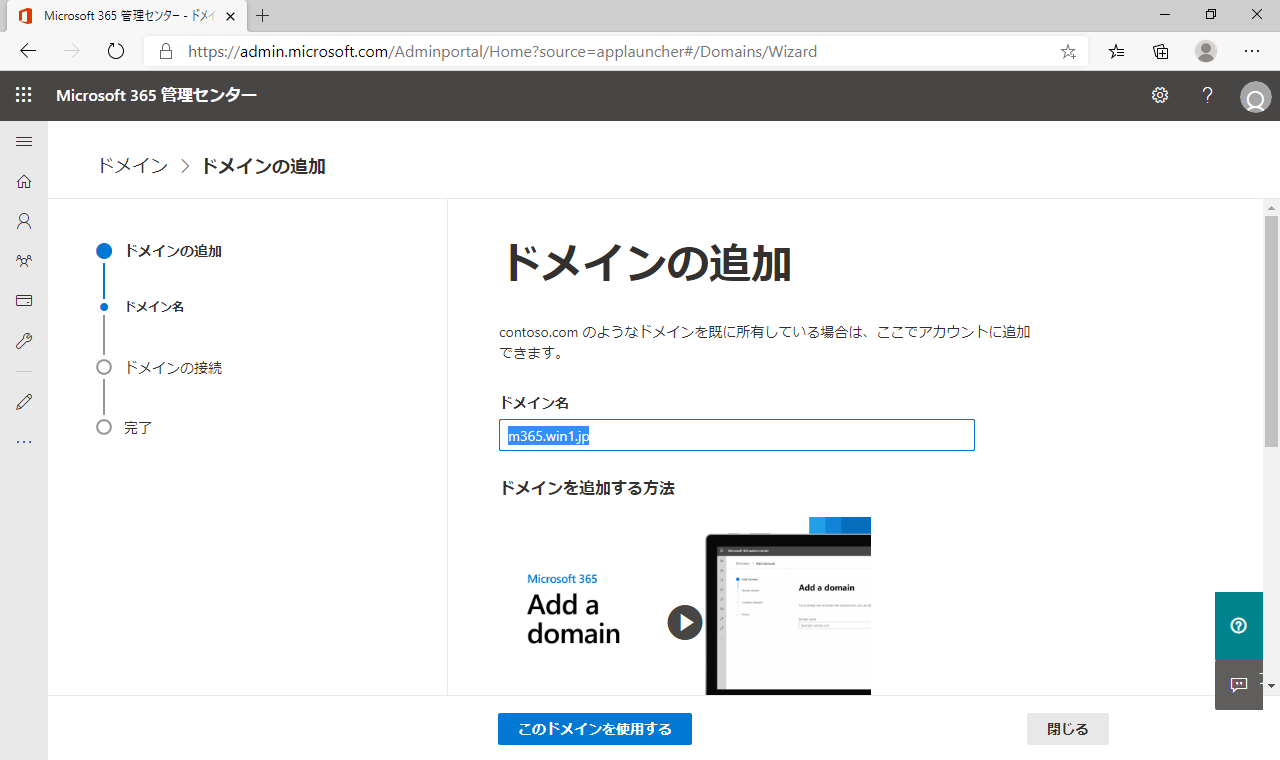Click the ドメイン breadcrumb link
Screen dimensions: 1280x760
click(132, 166)
